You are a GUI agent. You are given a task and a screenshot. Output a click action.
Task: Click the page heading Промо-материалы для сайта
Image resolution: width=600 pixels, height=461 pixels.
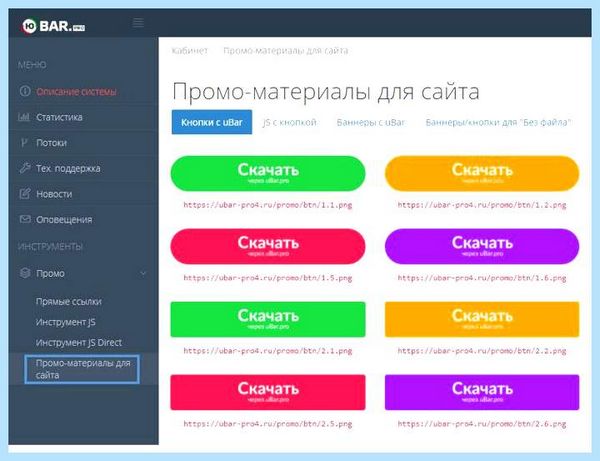coord(326,92)
